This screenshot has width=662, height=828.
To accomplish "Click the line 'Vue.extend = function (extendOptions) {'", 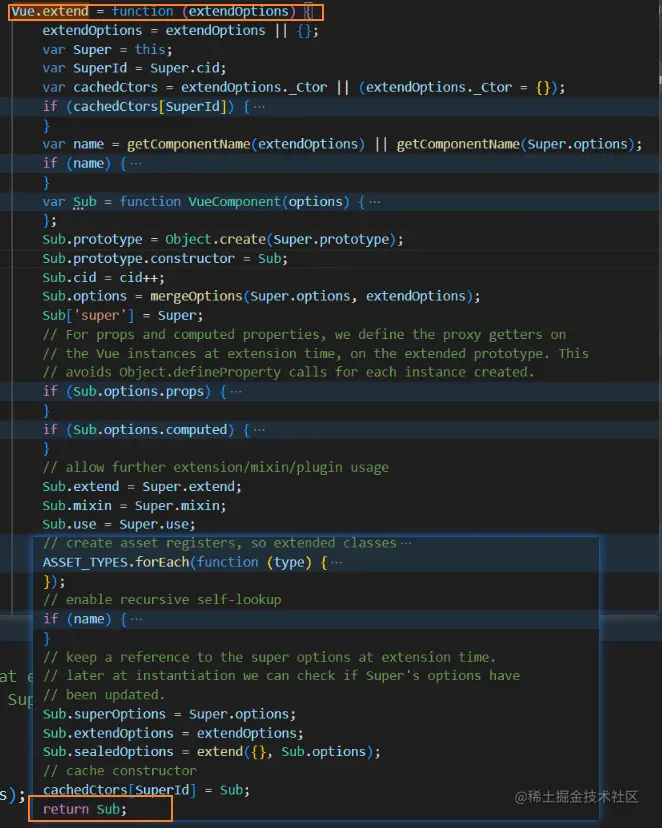I will [163, 12].
